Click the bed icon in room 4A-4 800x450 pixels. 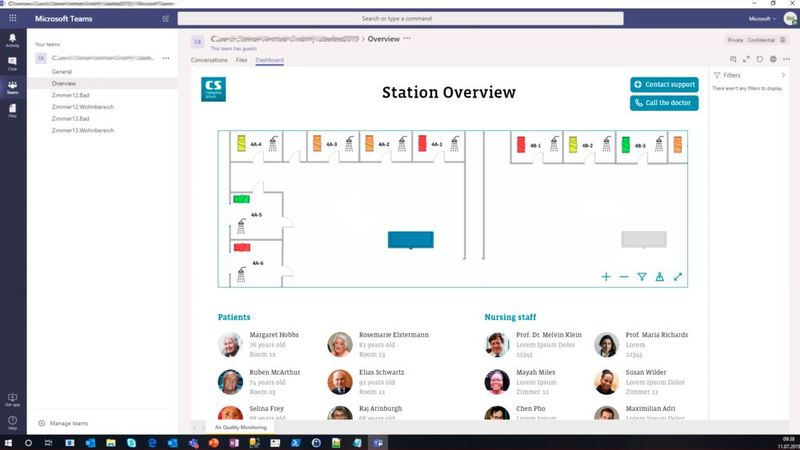[241, 143]
